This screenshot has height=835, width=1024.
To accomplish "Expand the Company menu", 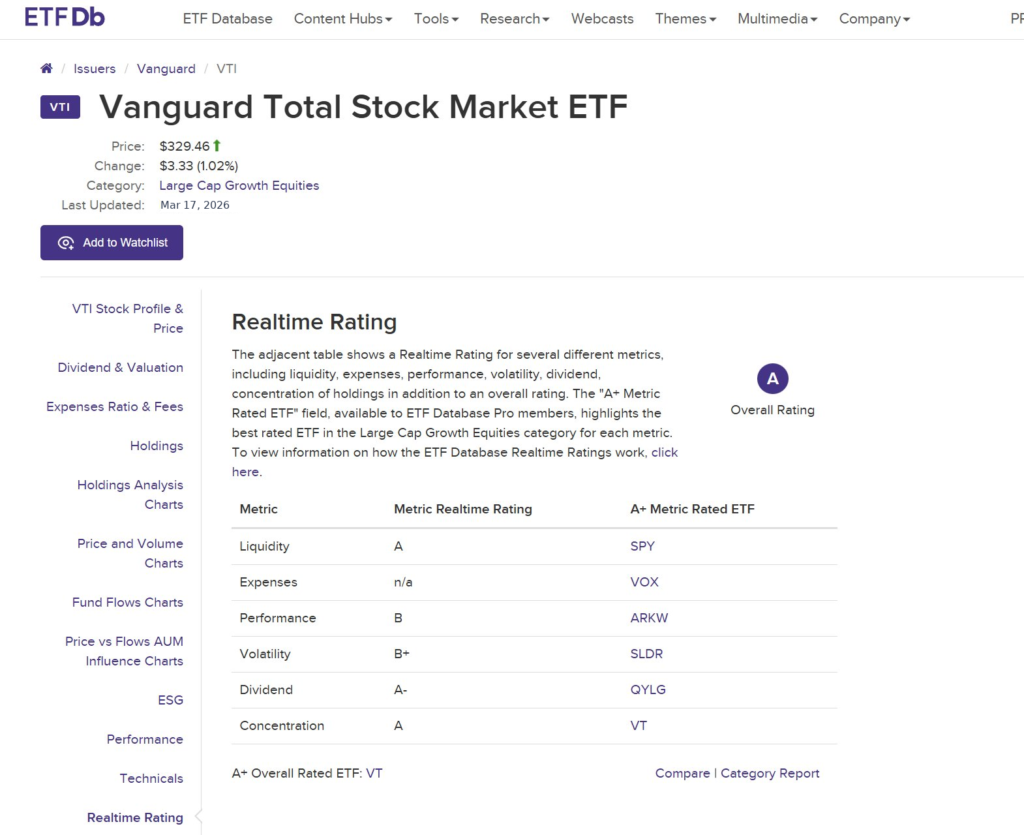I will tap(874, 18).
